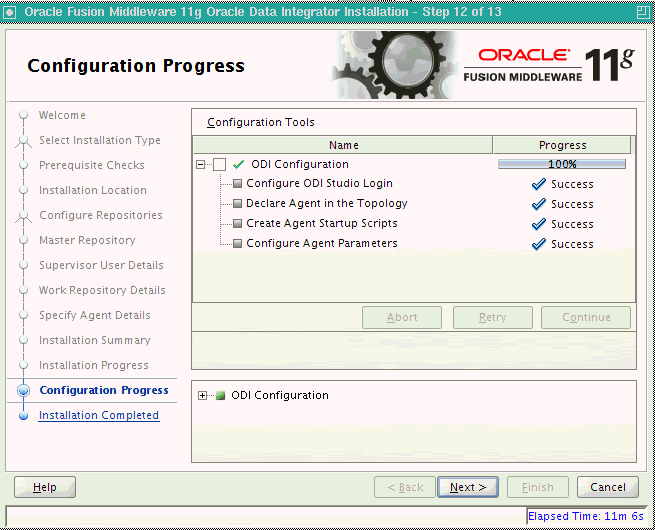Click the green checkmark beside ODI Configuration

click(x=239, y=165)
